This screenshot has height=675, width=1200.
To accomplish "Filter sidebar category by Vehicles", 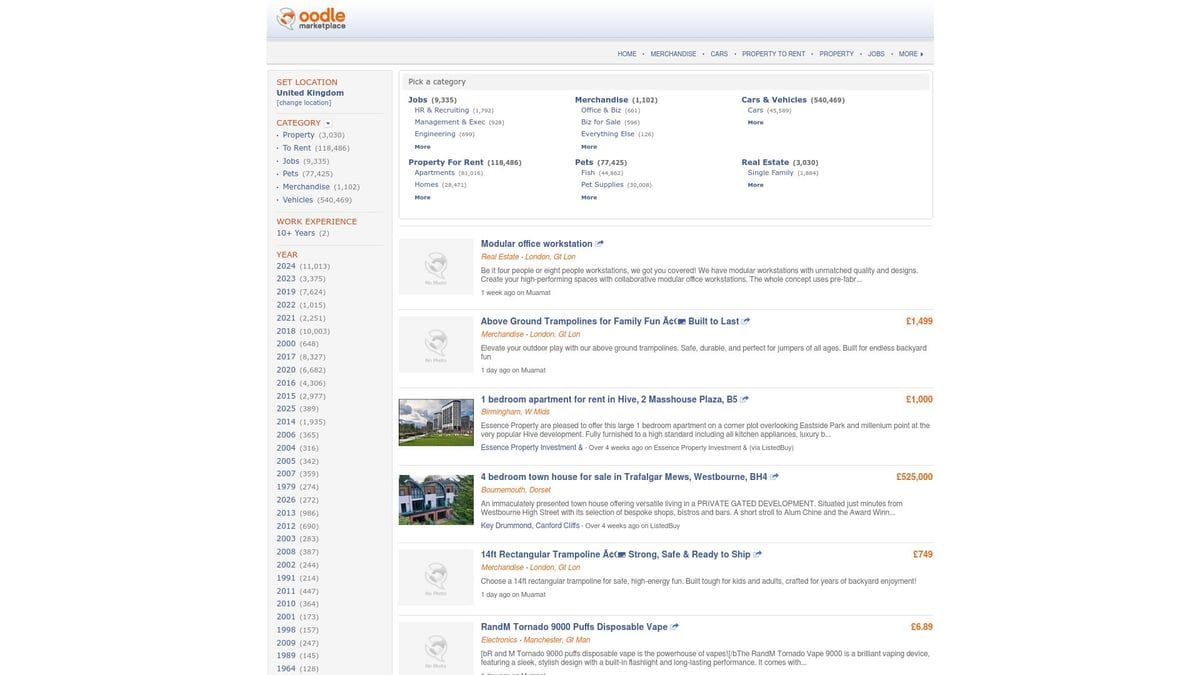I will [x=298, y=200].
